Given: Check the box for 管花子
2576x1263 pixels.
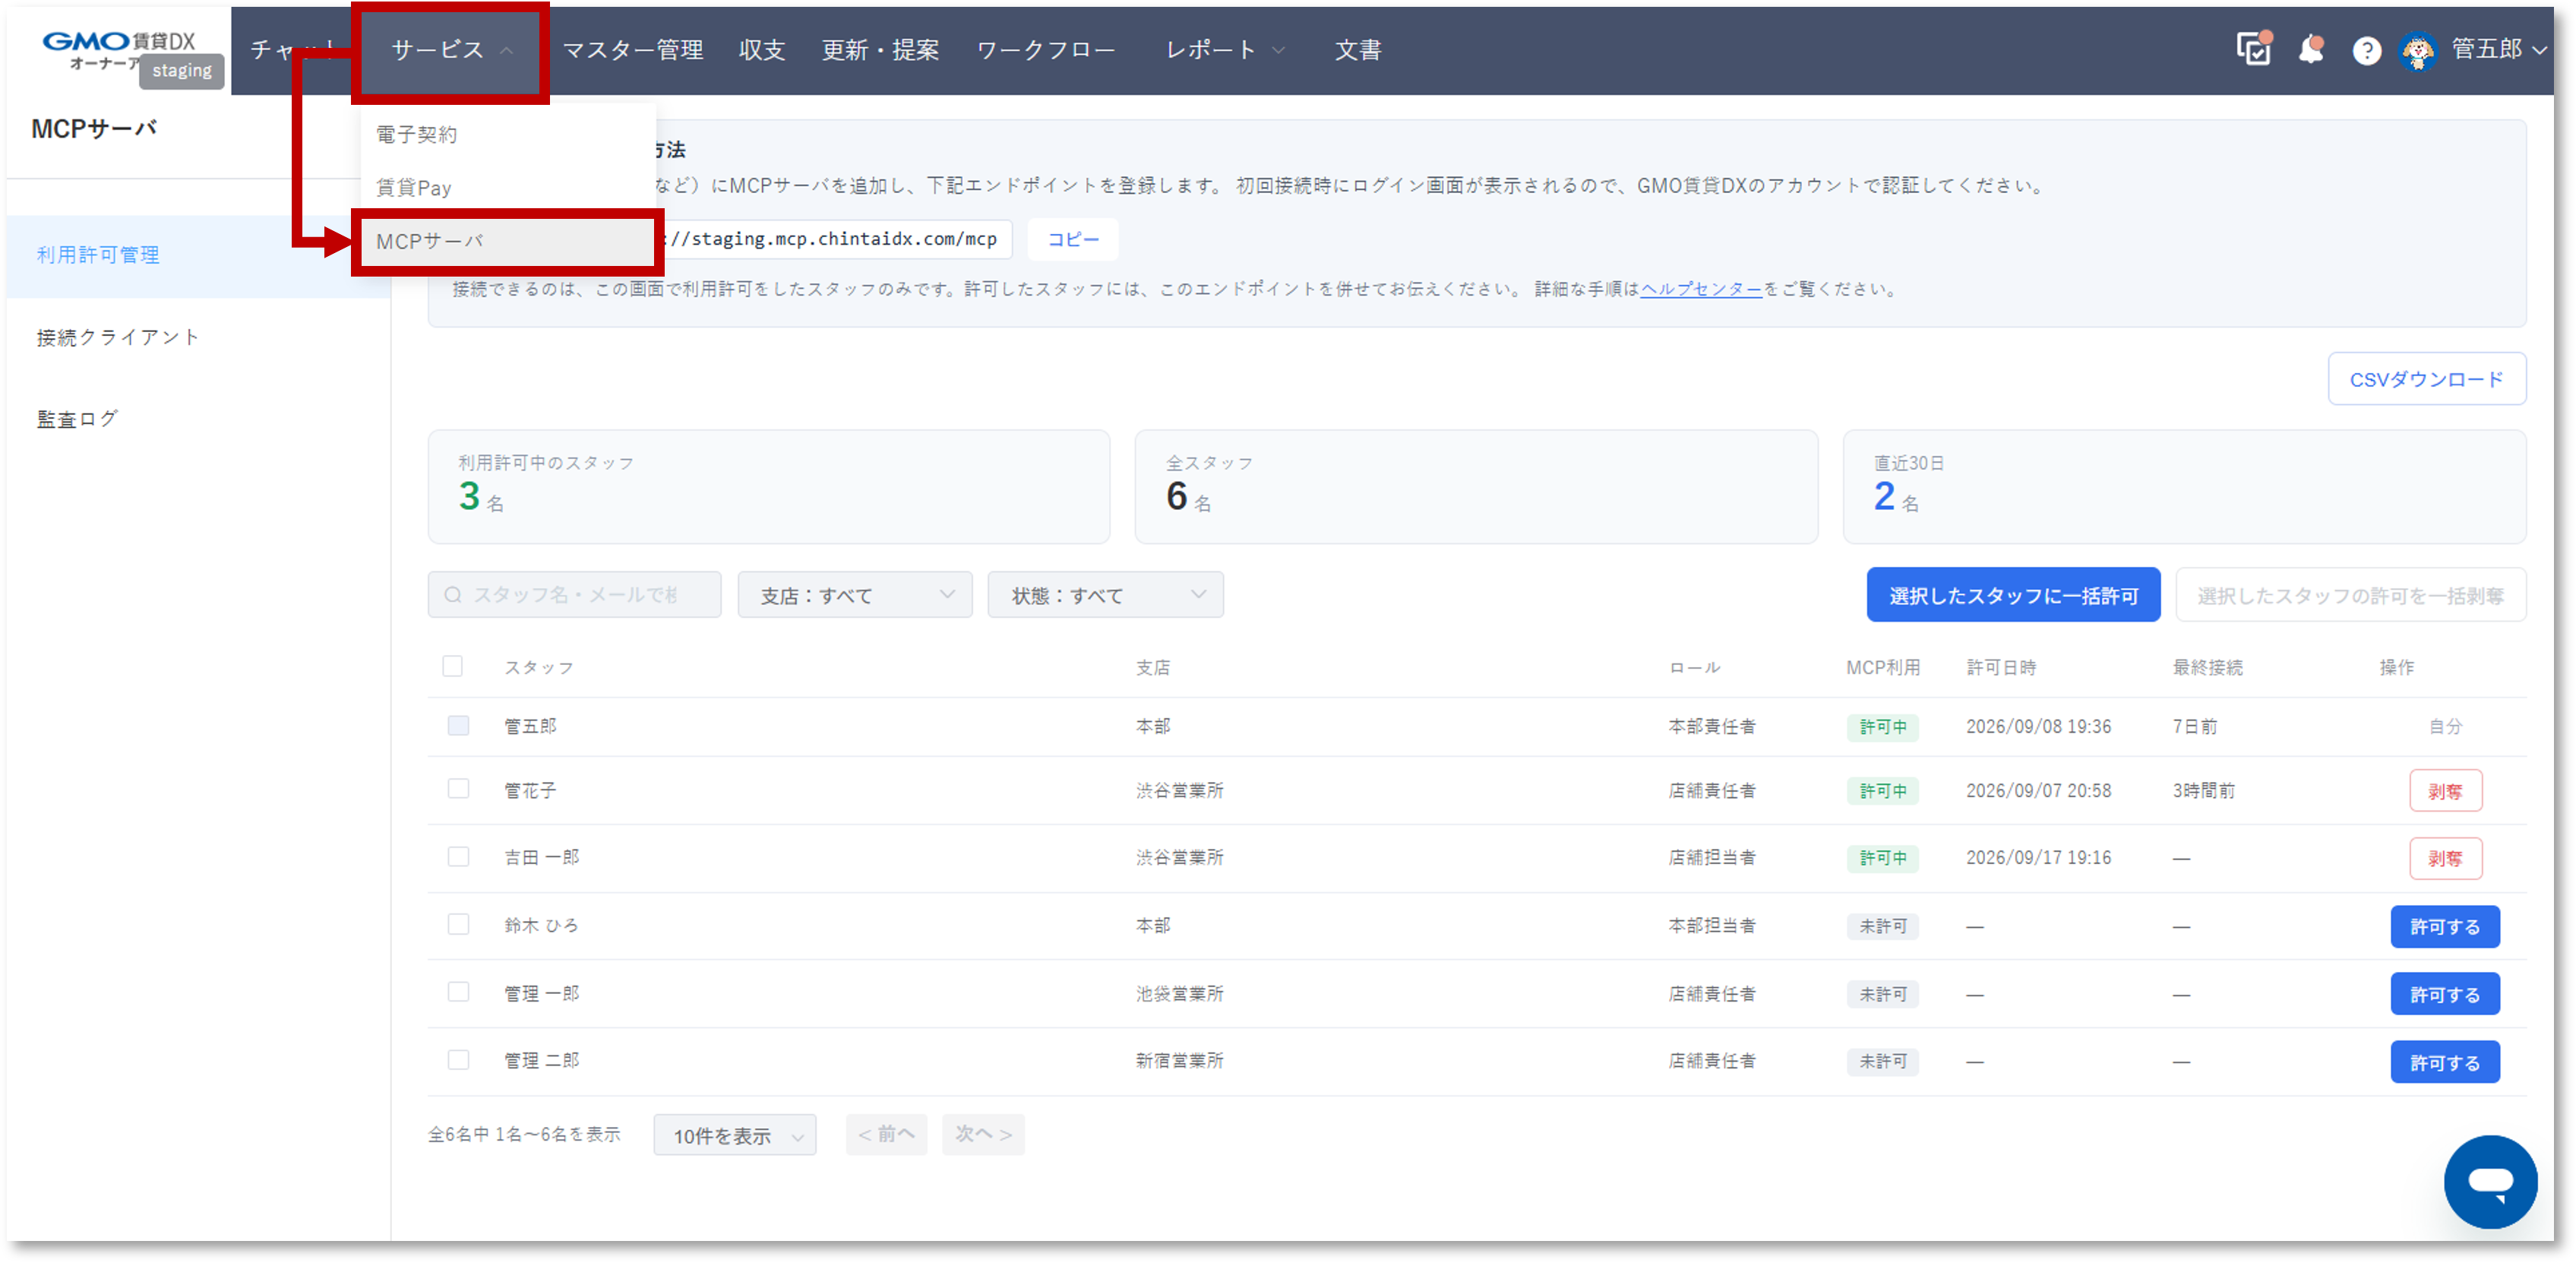Looking at the screenshot, I should pos(458,789).
